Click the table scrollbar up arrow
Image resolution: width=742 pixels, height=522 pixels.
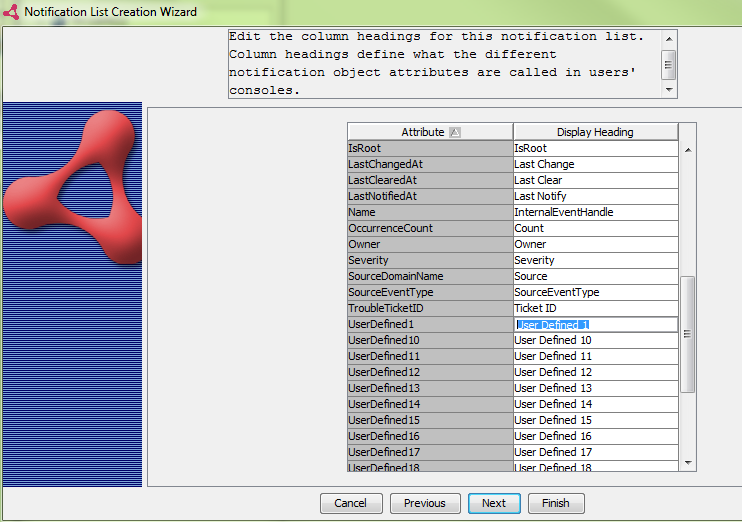tap(688, 150)
